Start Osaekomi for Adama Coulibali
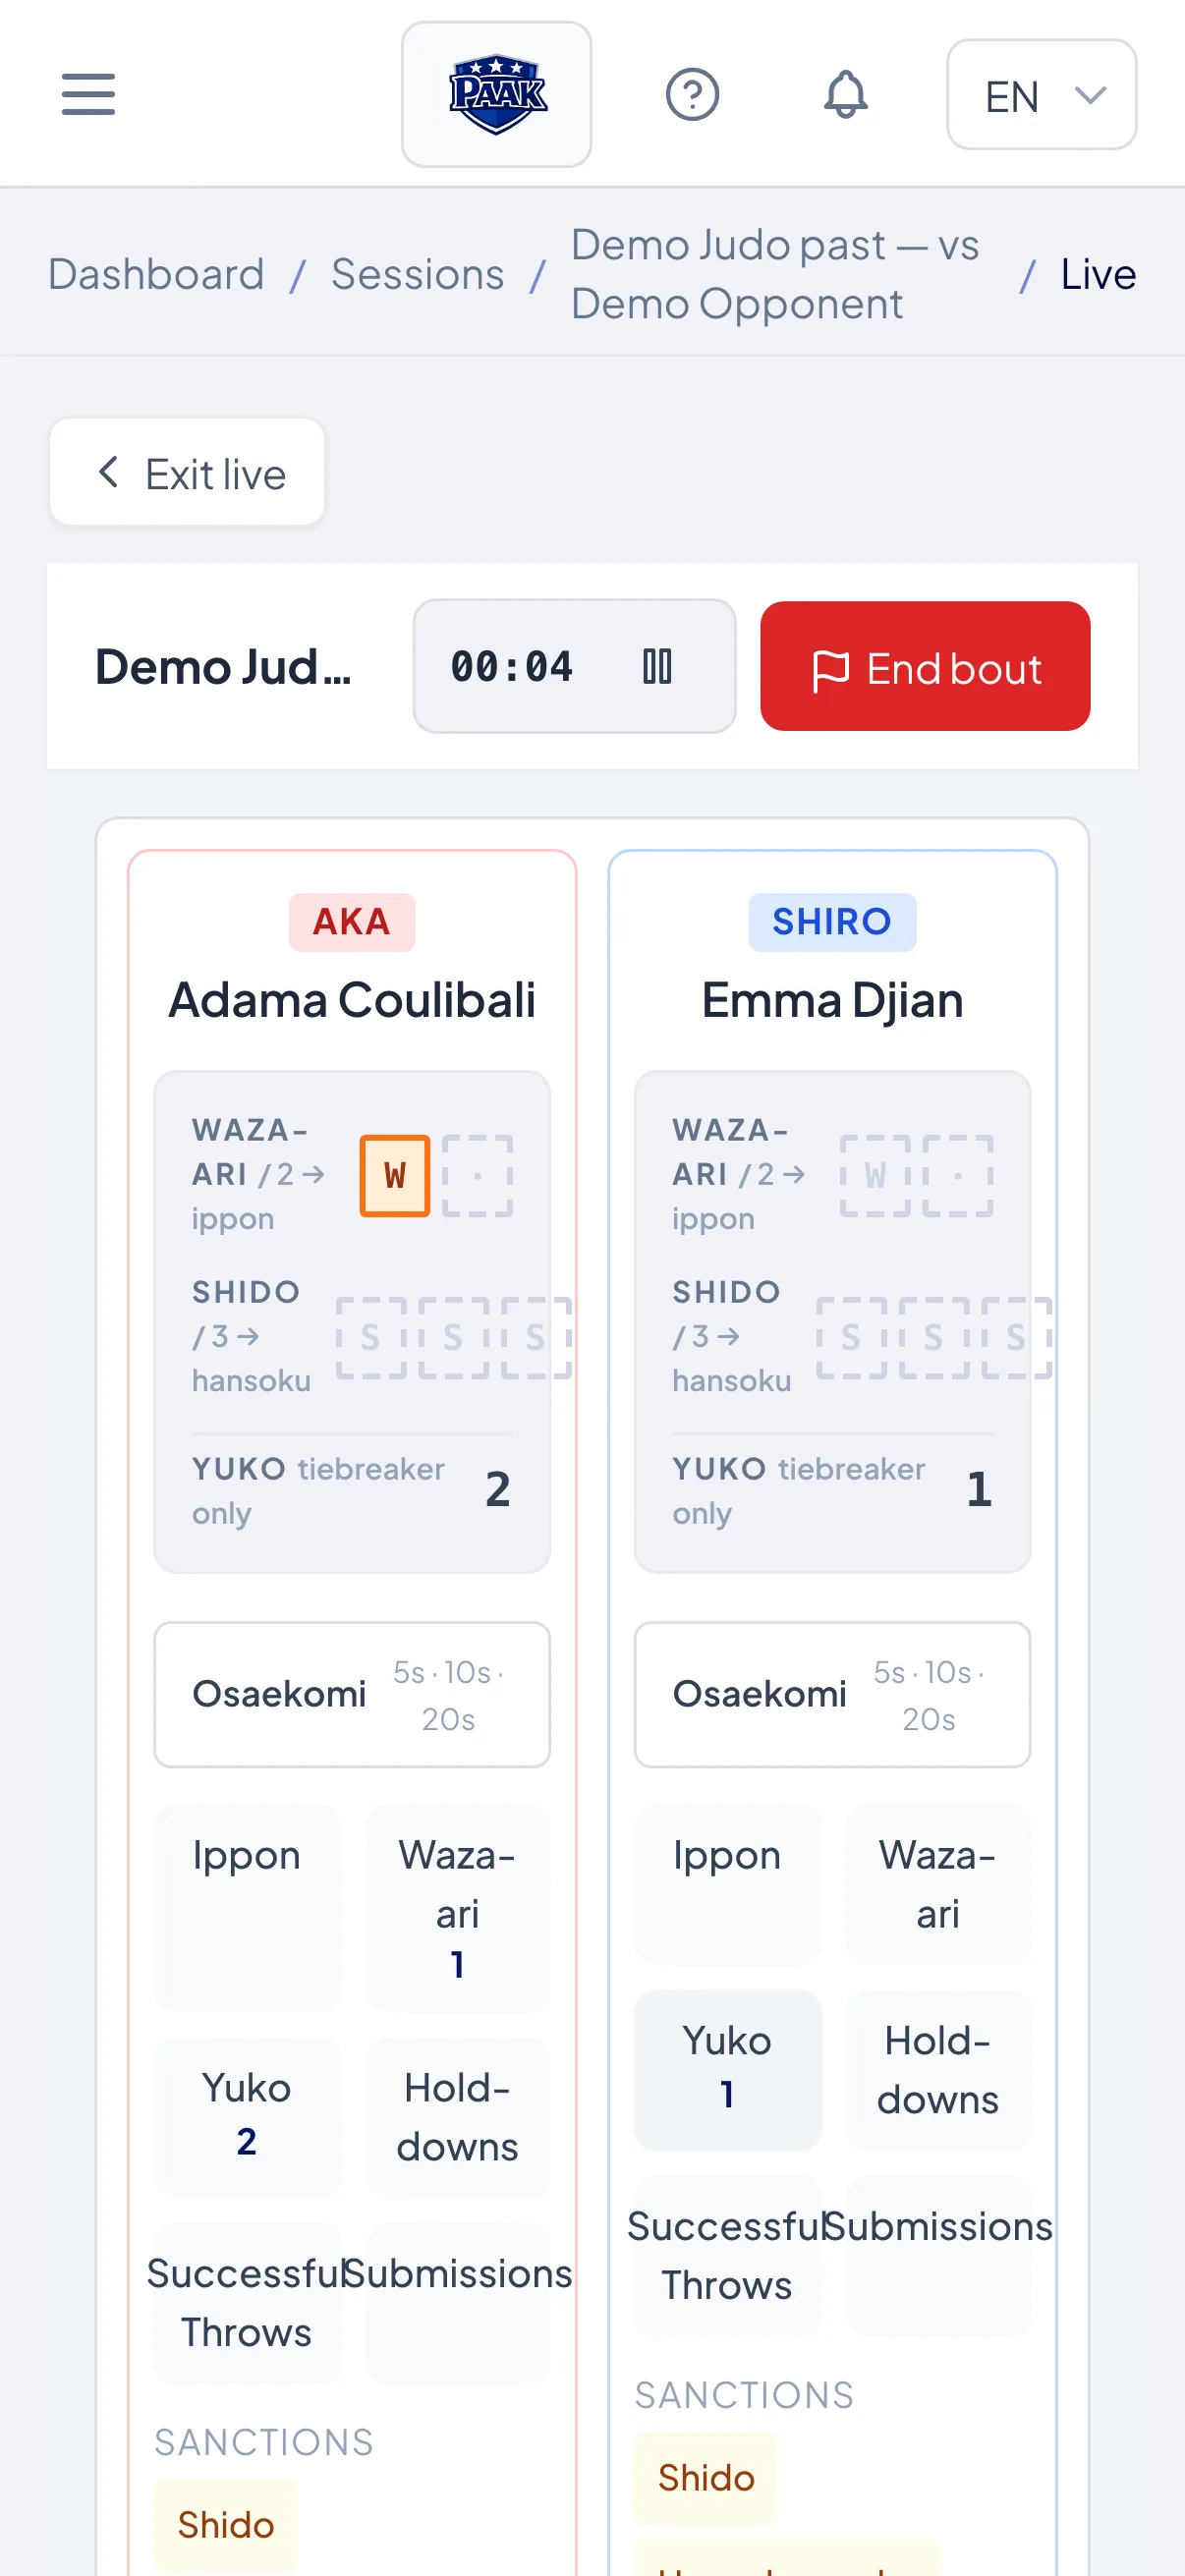The image size is (1185, 2576). (352, 1695)
